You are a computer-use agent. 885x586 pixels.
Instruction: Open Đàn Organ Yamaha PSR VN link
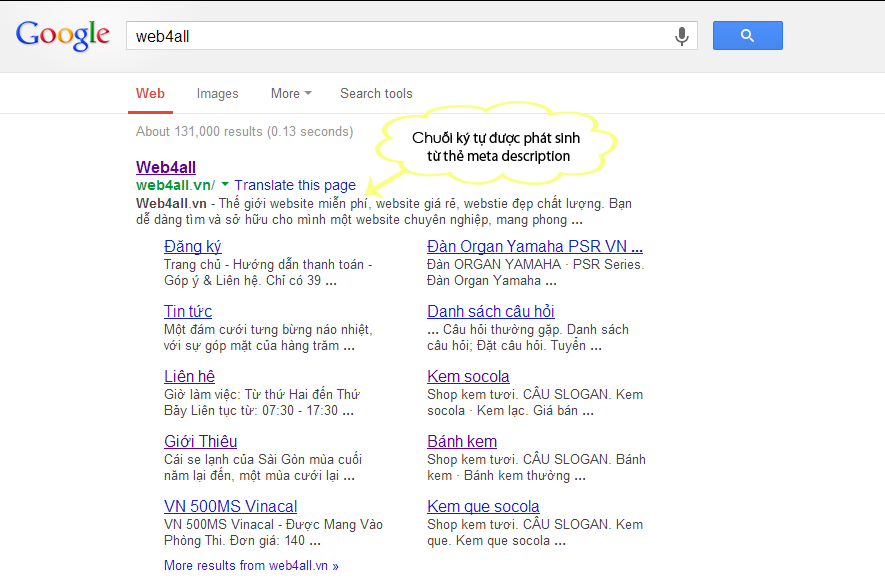[534, 247]
